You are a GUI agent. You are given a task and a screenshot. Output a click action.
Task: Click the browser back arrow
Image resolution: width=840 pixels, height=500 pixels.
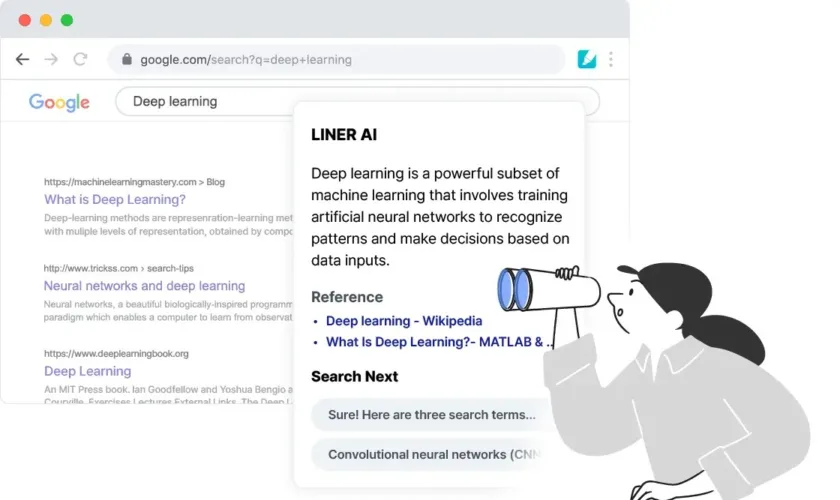pos(22,59)
